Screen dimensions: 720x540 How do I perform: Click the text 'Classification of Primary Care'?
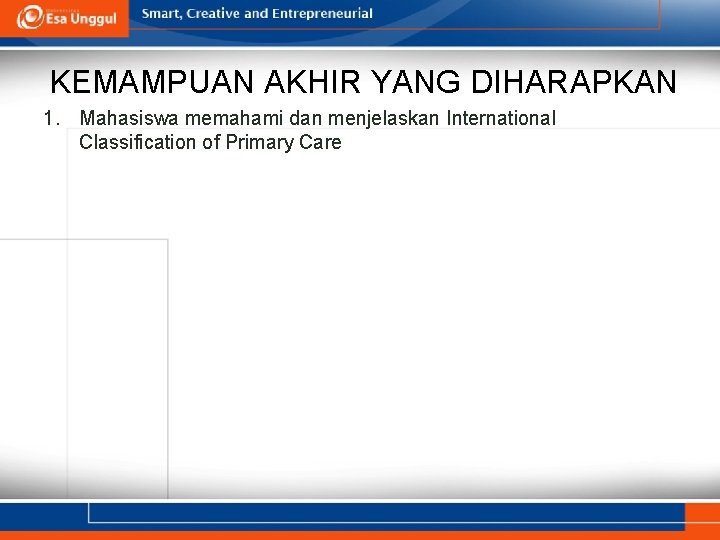click(x=210, y=142)
